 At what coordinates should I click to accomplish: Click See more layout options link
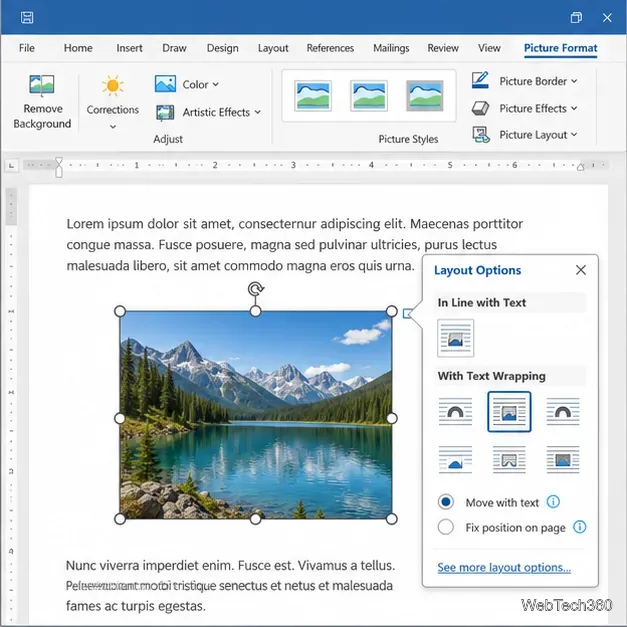point(504,567)
